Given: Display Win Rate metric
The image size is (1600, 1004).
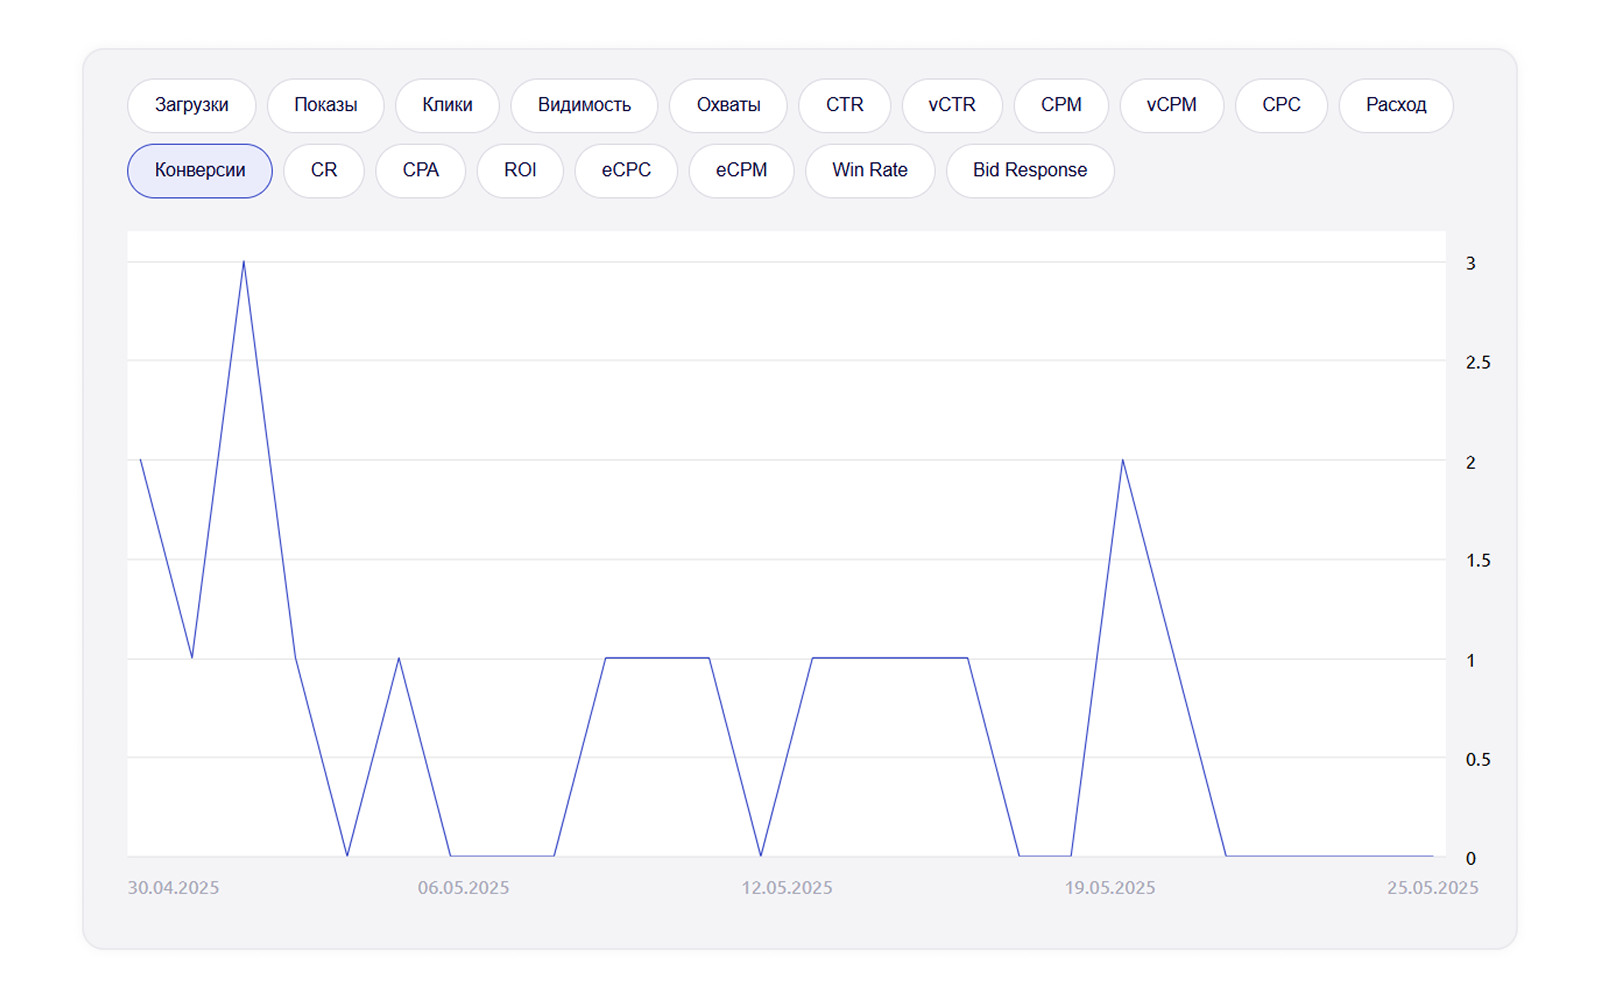Looking at the screenshot, I should point(869,170).
